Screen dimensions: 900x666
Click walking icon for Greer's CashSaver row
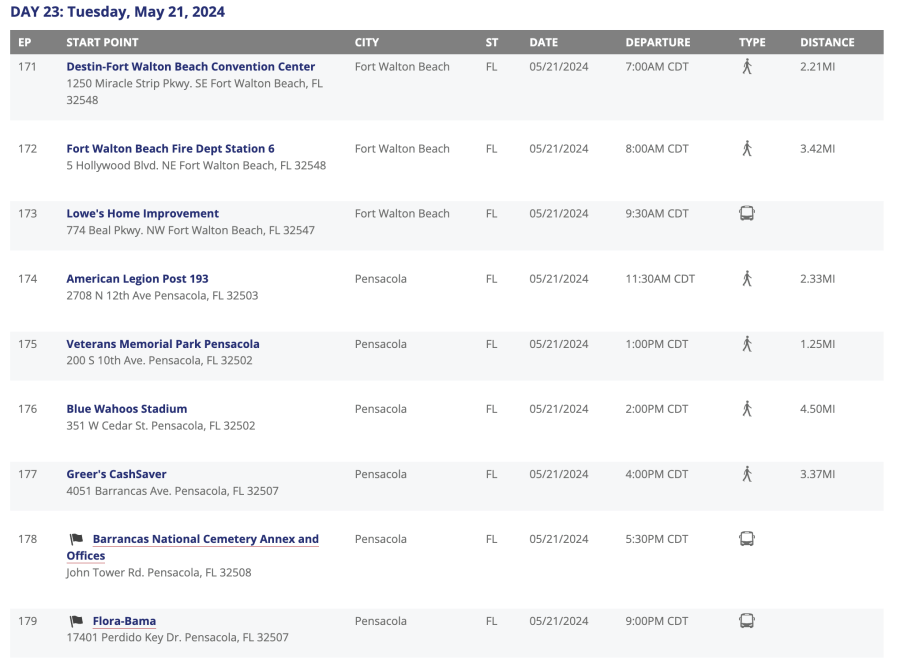coord(746,474)
